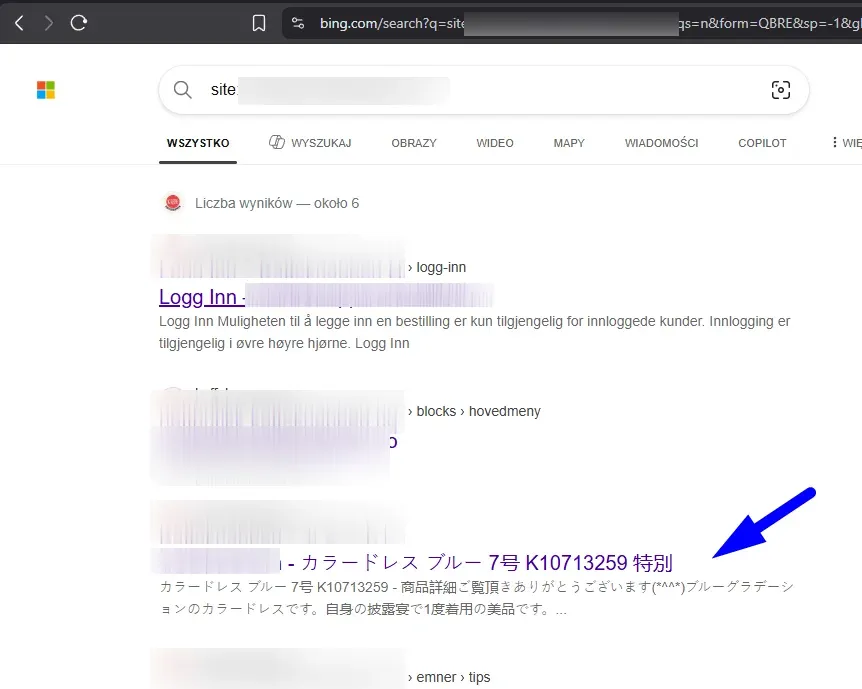This screenshot has width=862, height=689.
Task: Open site settings icon in address bar
Action: 298,23
